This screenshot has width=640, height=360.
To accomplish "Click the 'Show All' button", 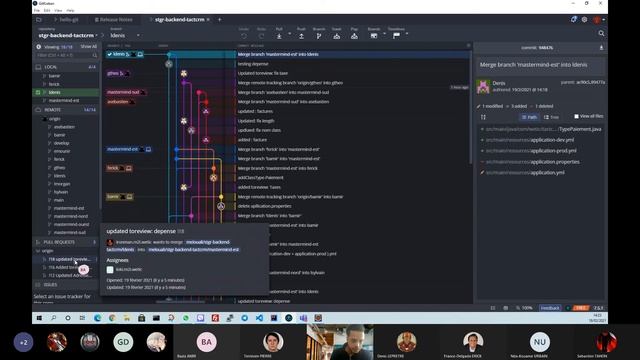I will (89, 47).
